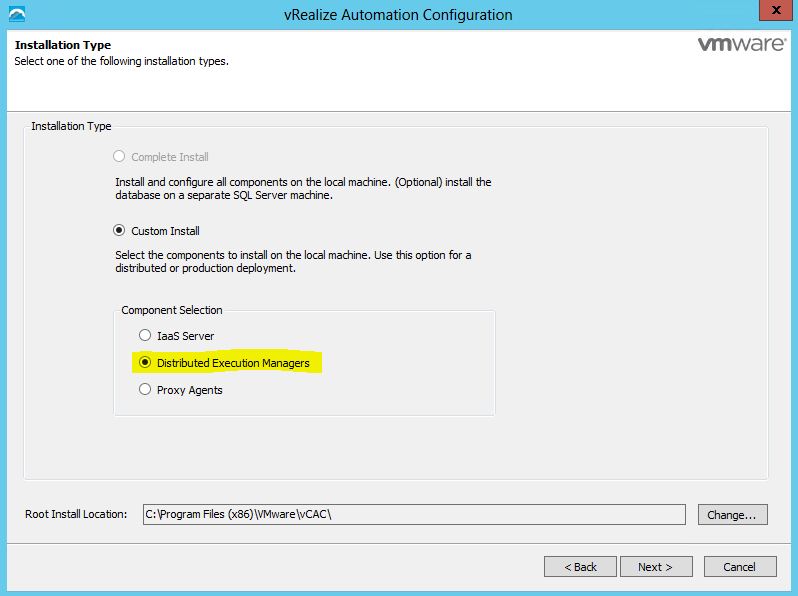Click the Complete Install description text

coord(303,188)
